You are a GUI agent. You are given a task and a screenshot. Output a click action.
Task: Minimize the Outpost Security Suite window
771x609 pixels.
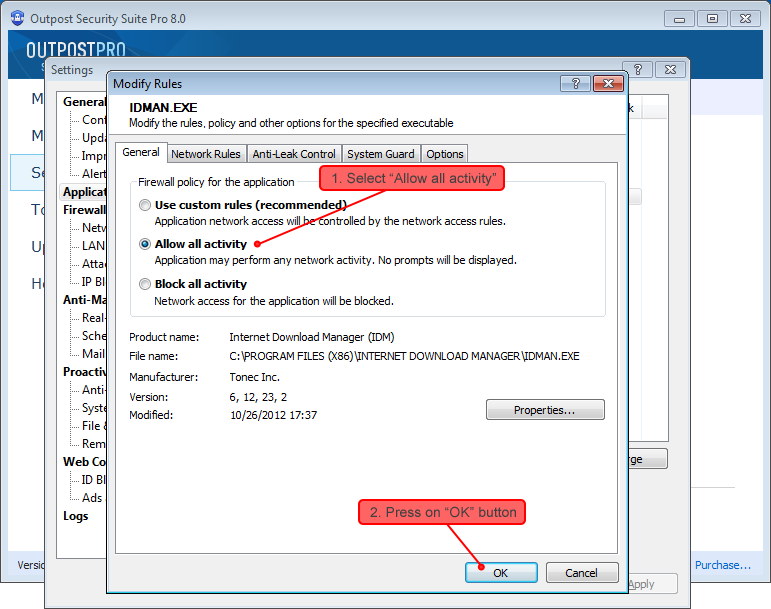pos(680,19)
